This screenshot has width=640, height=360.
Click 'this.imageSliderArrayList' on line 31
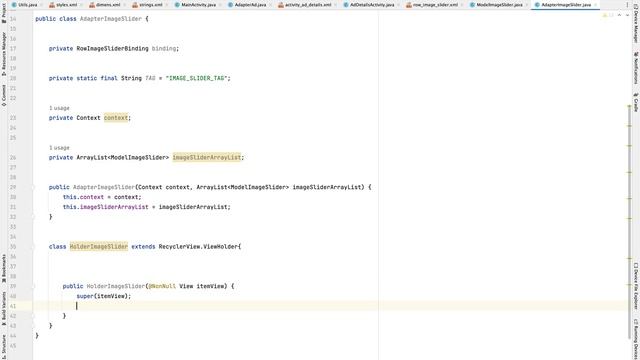(106, 207)
